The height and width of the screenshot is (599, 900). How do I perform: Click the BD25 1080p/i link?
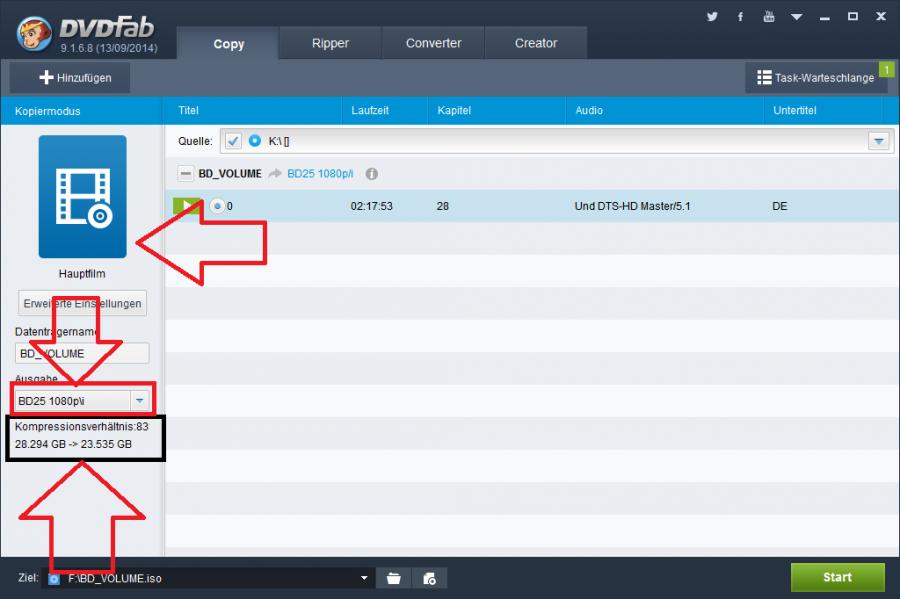(x=320, y=174)
